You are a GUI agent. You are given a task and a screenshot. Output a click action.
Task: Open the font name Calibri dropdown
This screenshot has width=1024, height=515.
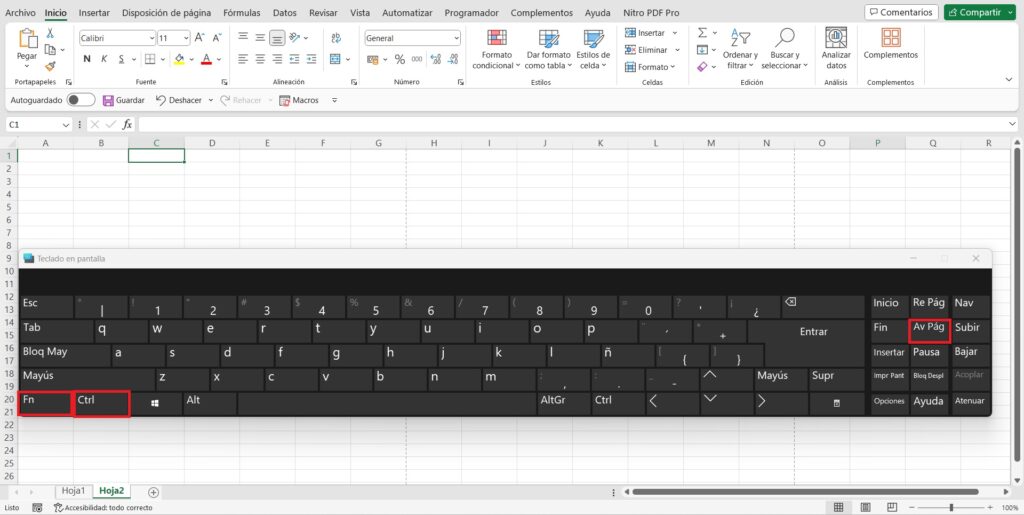click(x=152, y=39)
